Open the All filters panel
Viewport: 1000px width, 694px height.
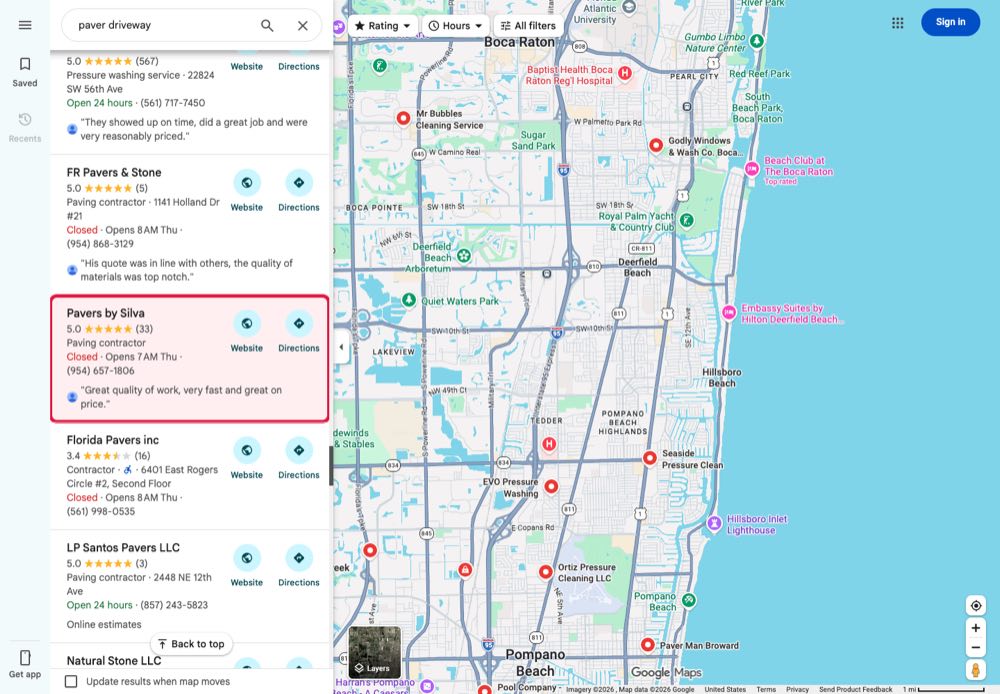[528, 26]
